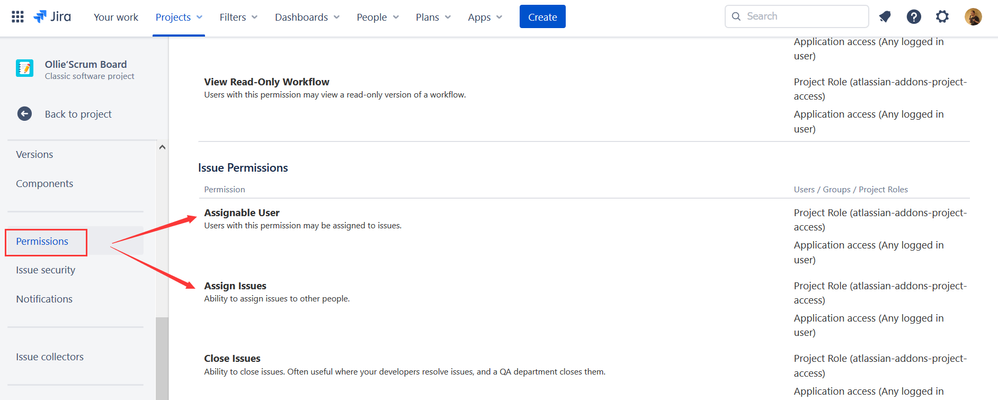Image resolution: width=998 pixels, height=400 pixels.
Task: Click the Ollie'Scrum Board project name
Action: (85, 64)
